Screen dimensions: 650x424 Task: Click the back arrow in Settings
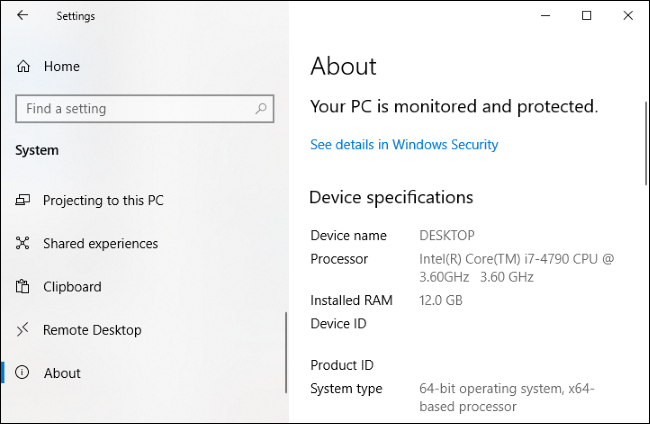coord(22,16)
